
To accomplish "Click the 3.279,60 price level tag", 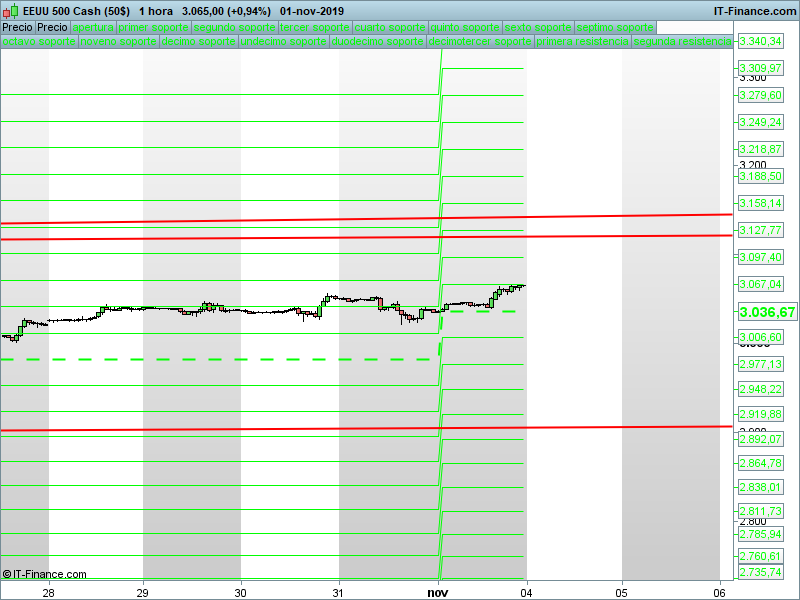I will click(x=761, y=95).
